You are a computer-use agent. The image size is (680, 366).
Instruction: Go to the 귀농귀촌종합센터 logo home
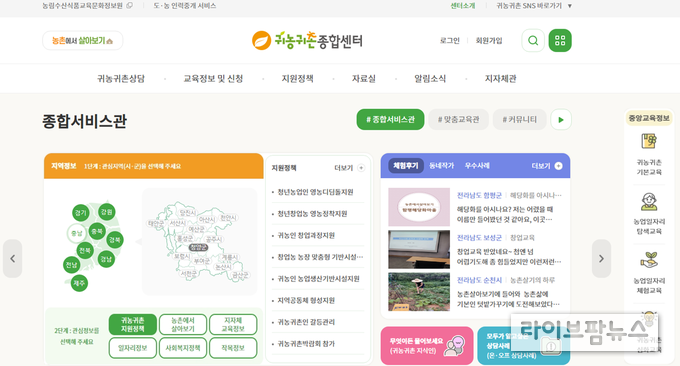pos(307,41)
